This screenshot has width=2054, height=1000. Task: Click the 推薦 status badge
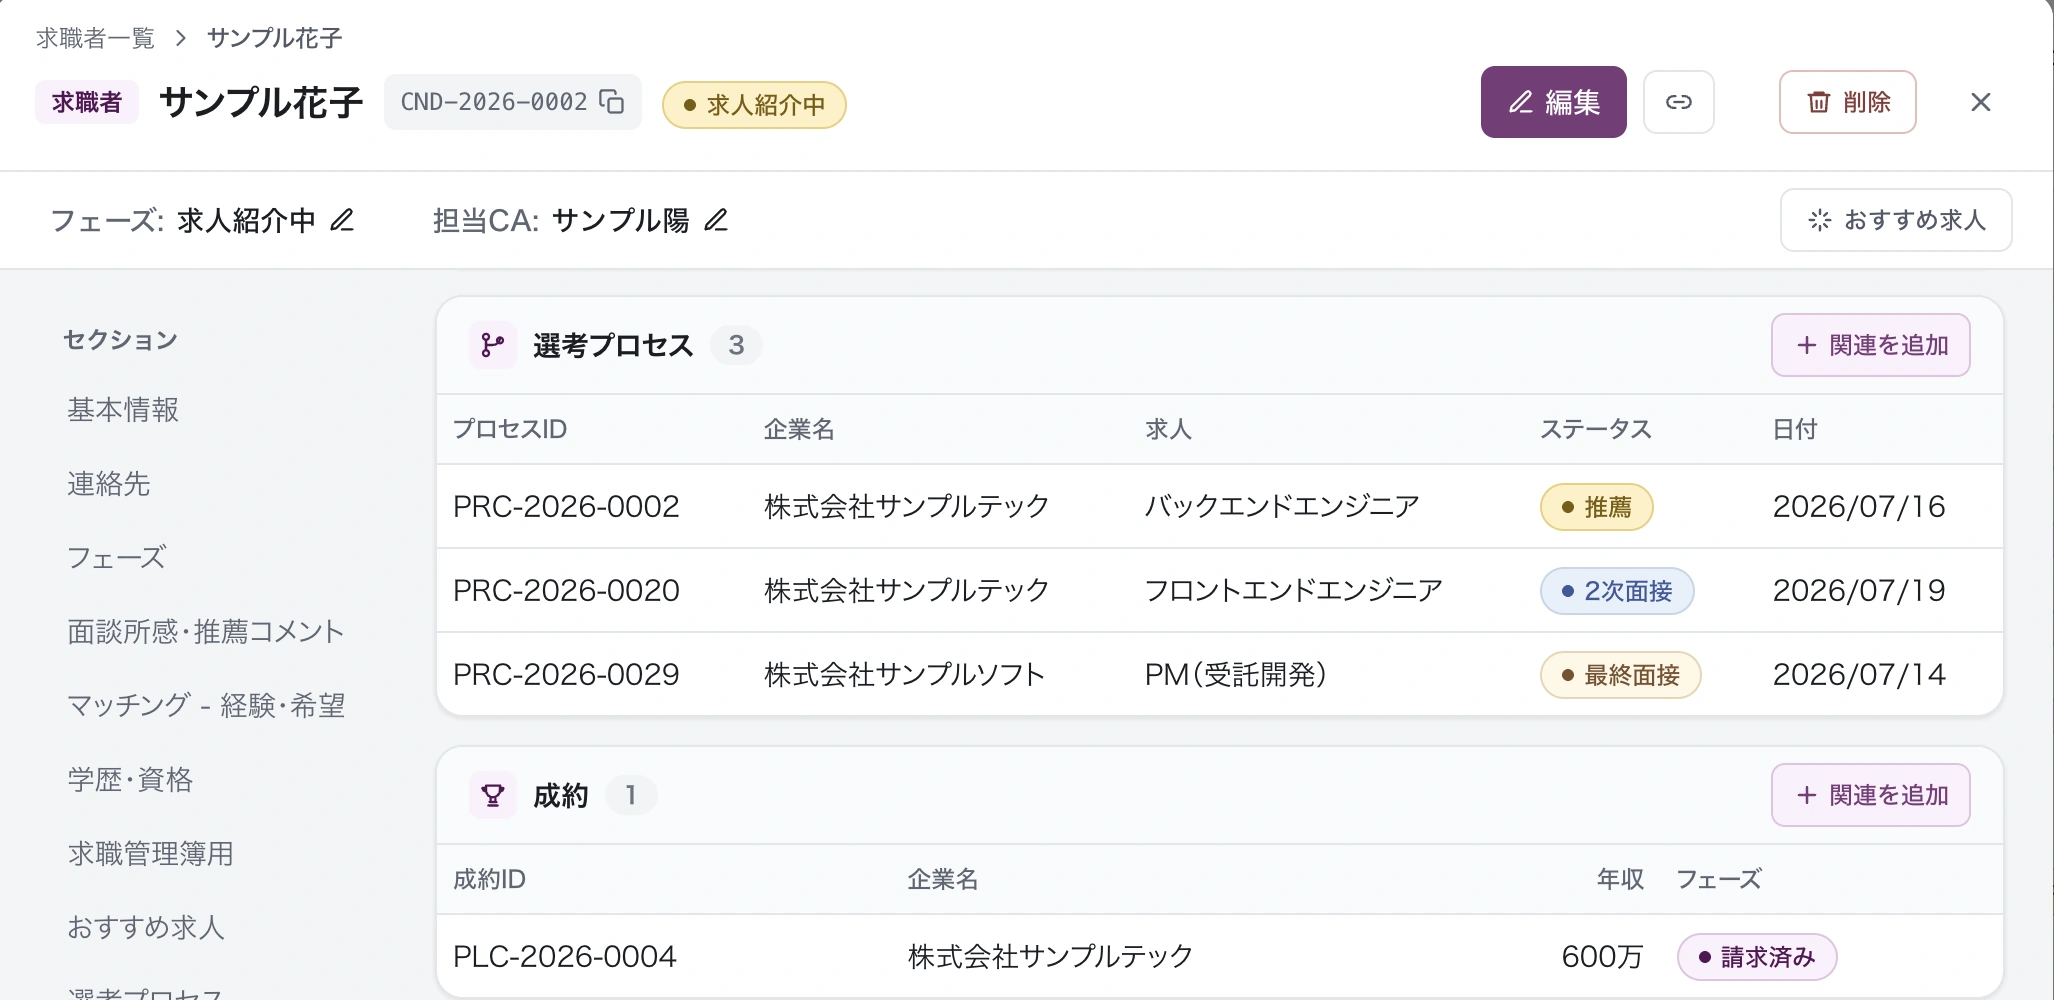click(1596, 507)
